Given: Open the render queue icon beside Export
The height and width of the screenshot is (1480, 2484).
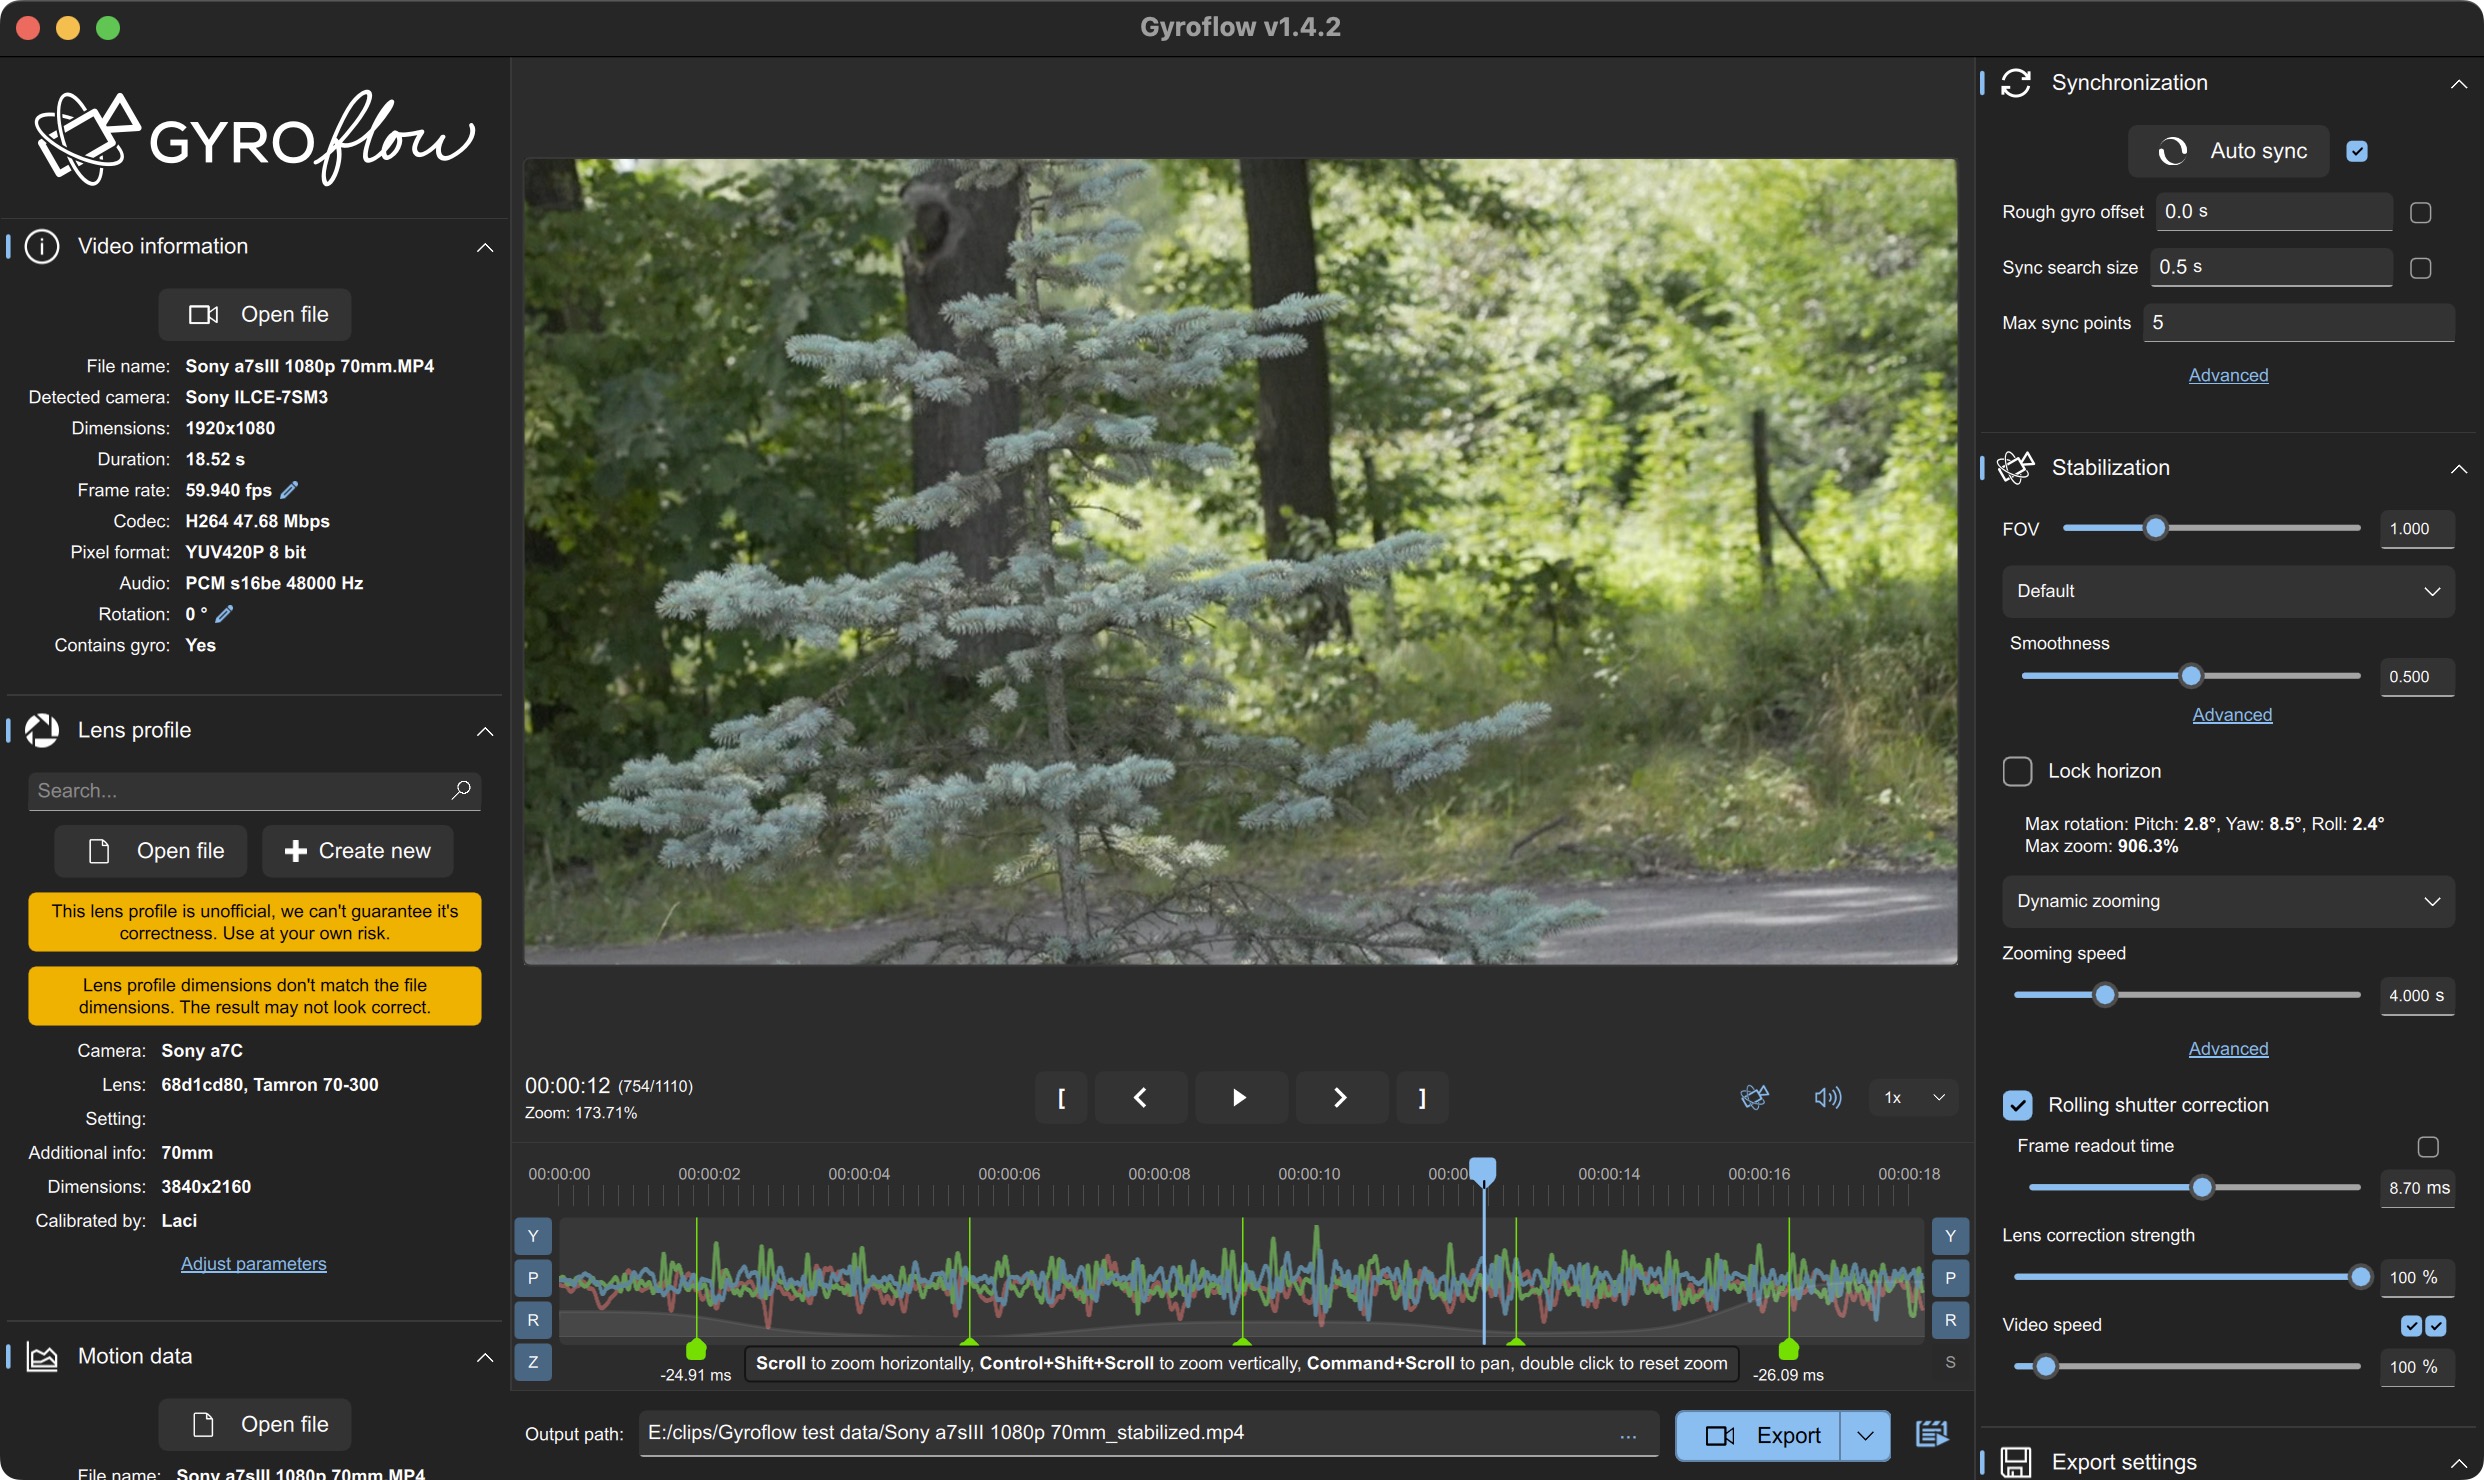Looking at the screenshot, I should coord(1932,1434).
